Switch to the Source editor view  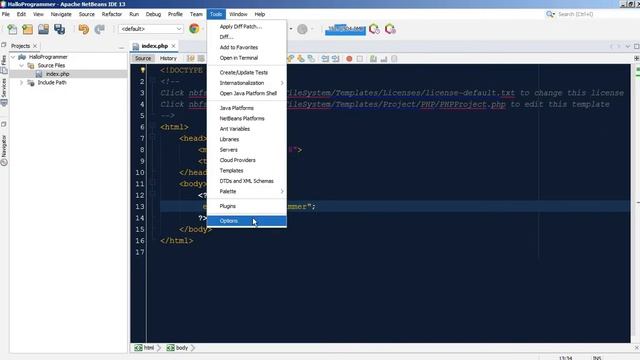tap(143, 58)
